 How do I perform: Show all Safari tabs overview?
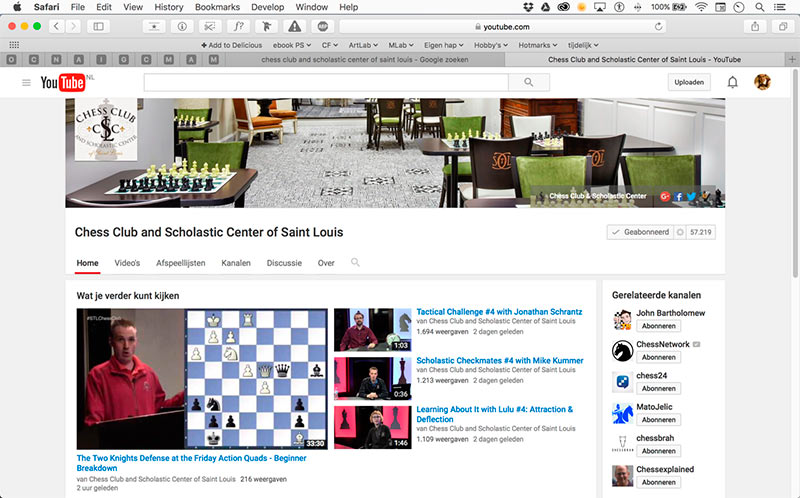click(783, 27)
